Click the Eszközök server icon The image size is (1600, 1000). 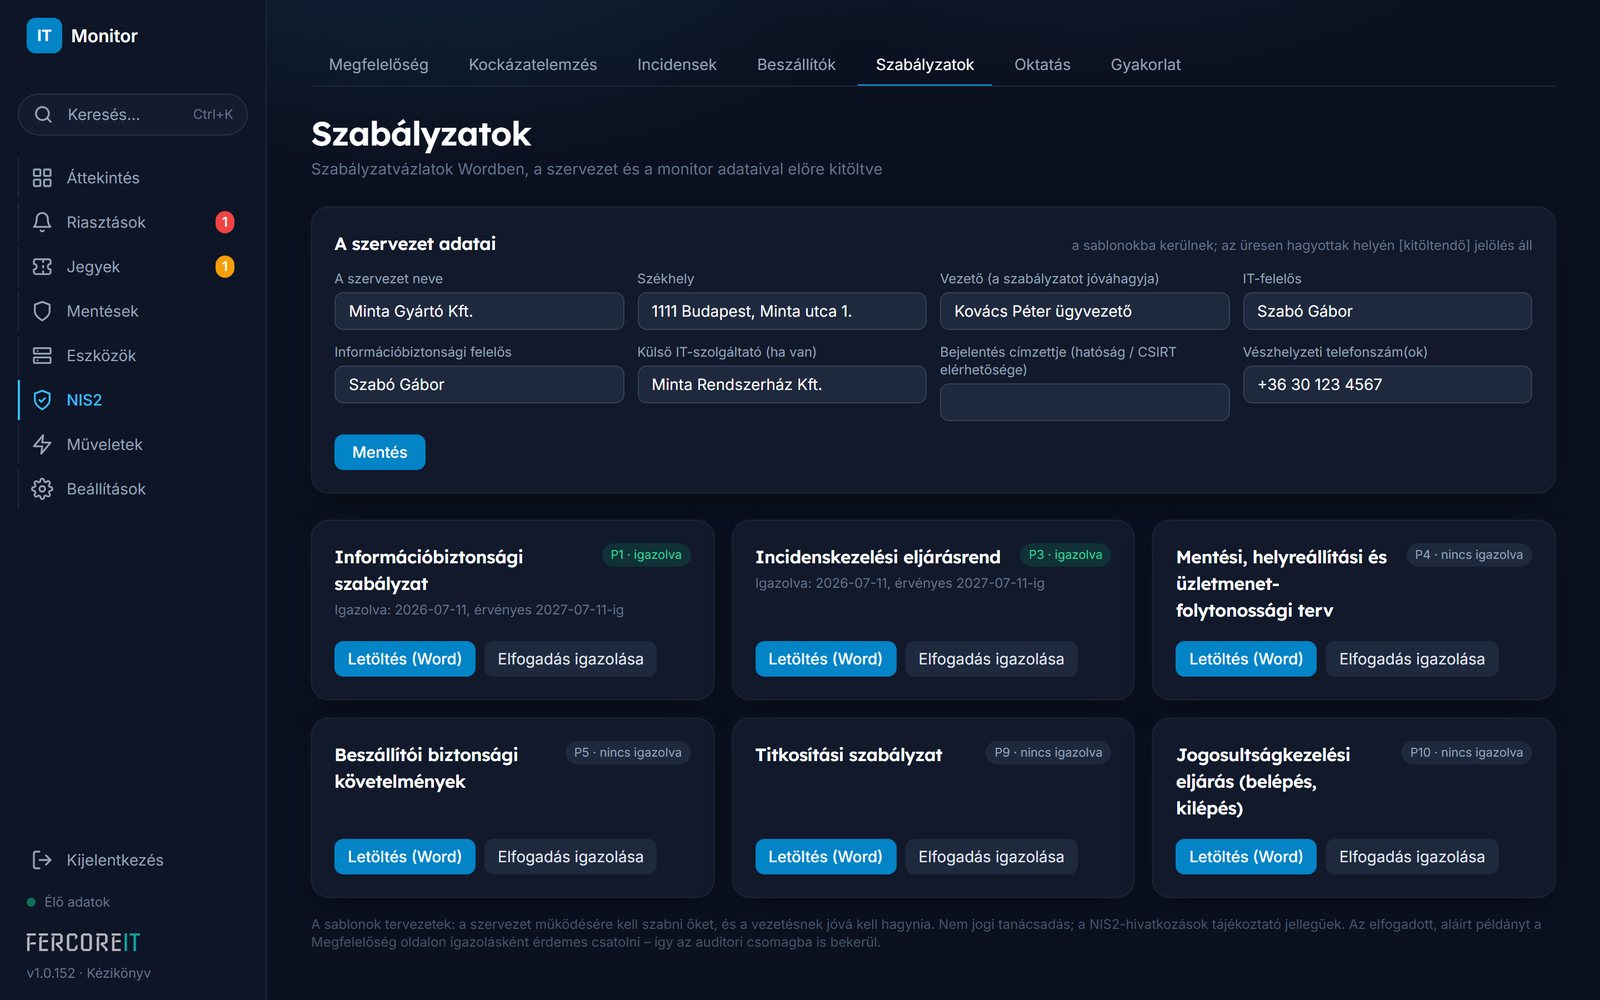point(42,356)
